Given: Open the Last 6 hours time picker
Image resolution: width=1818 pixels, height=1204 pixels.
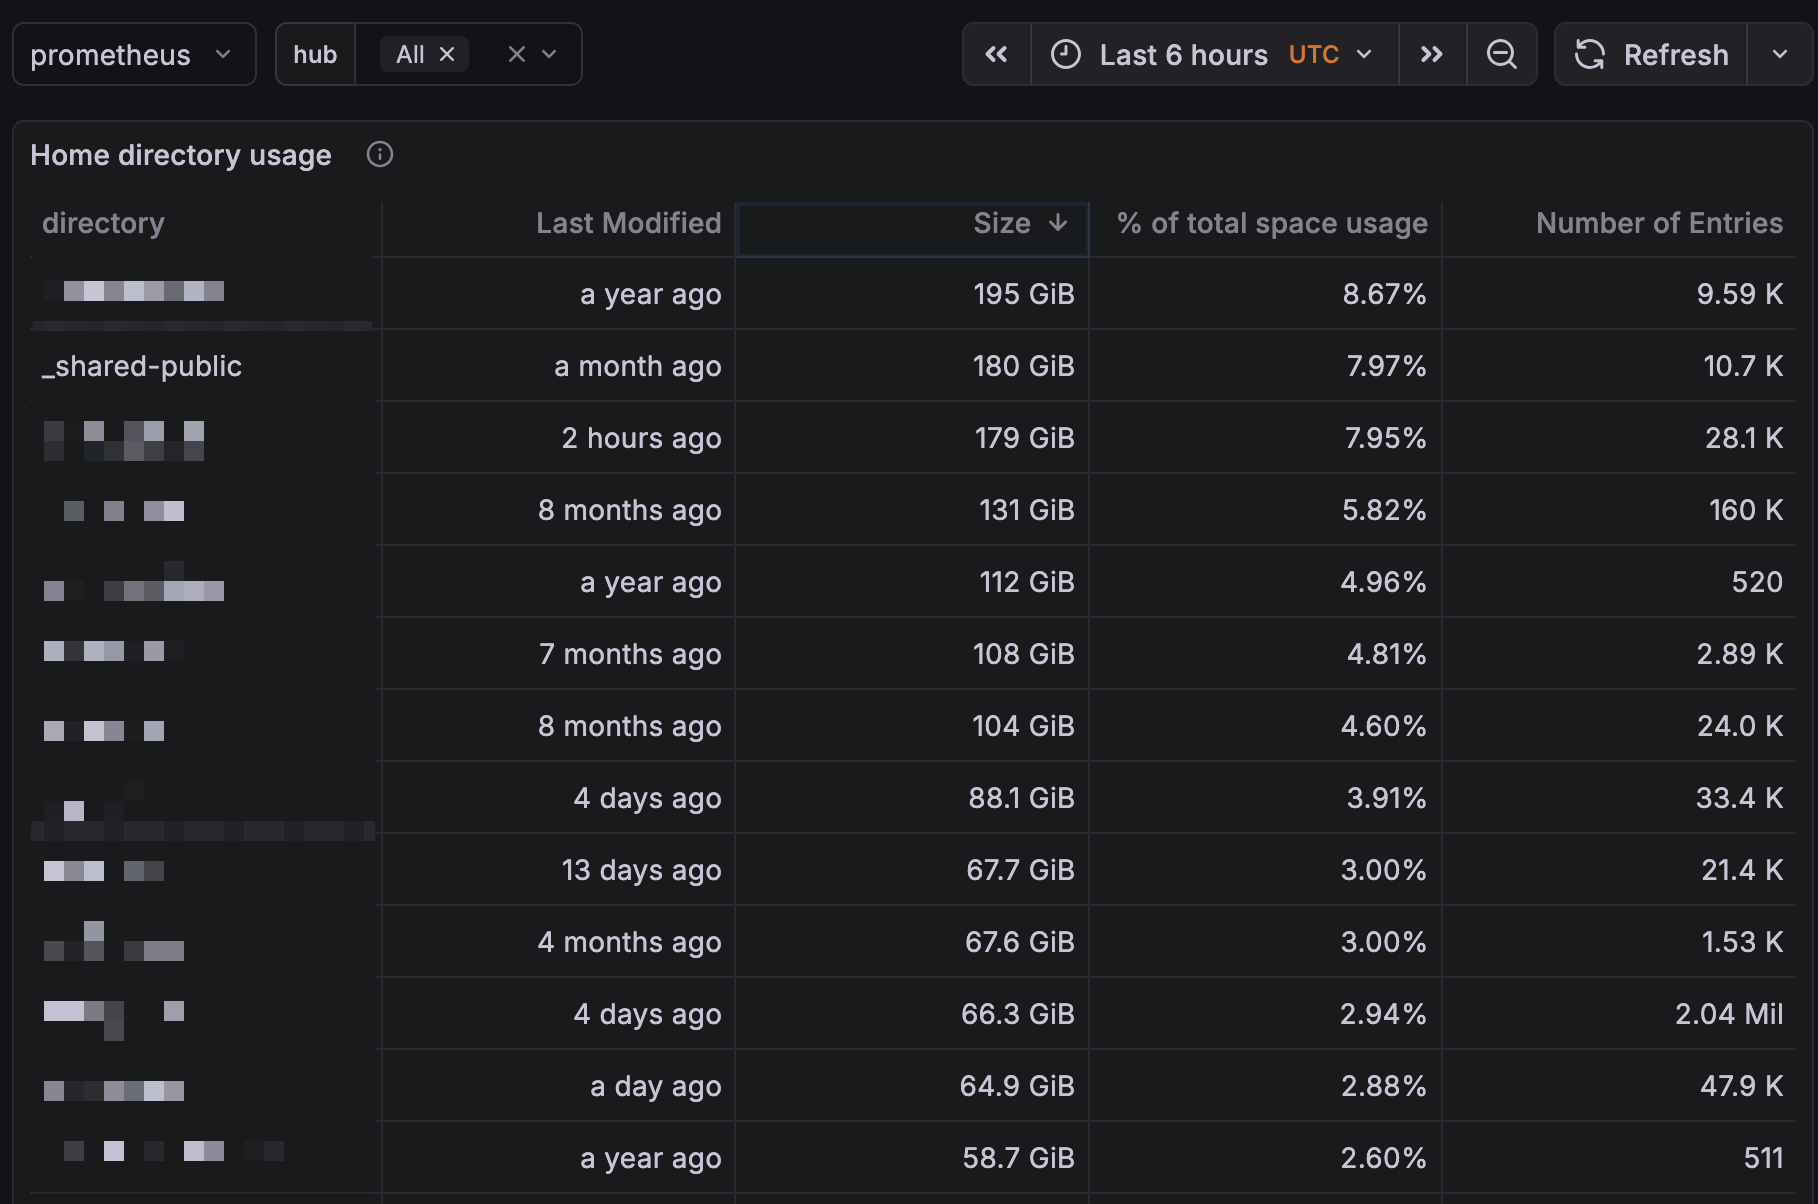Looking at the screenshot, I should tap(1214, 54).
